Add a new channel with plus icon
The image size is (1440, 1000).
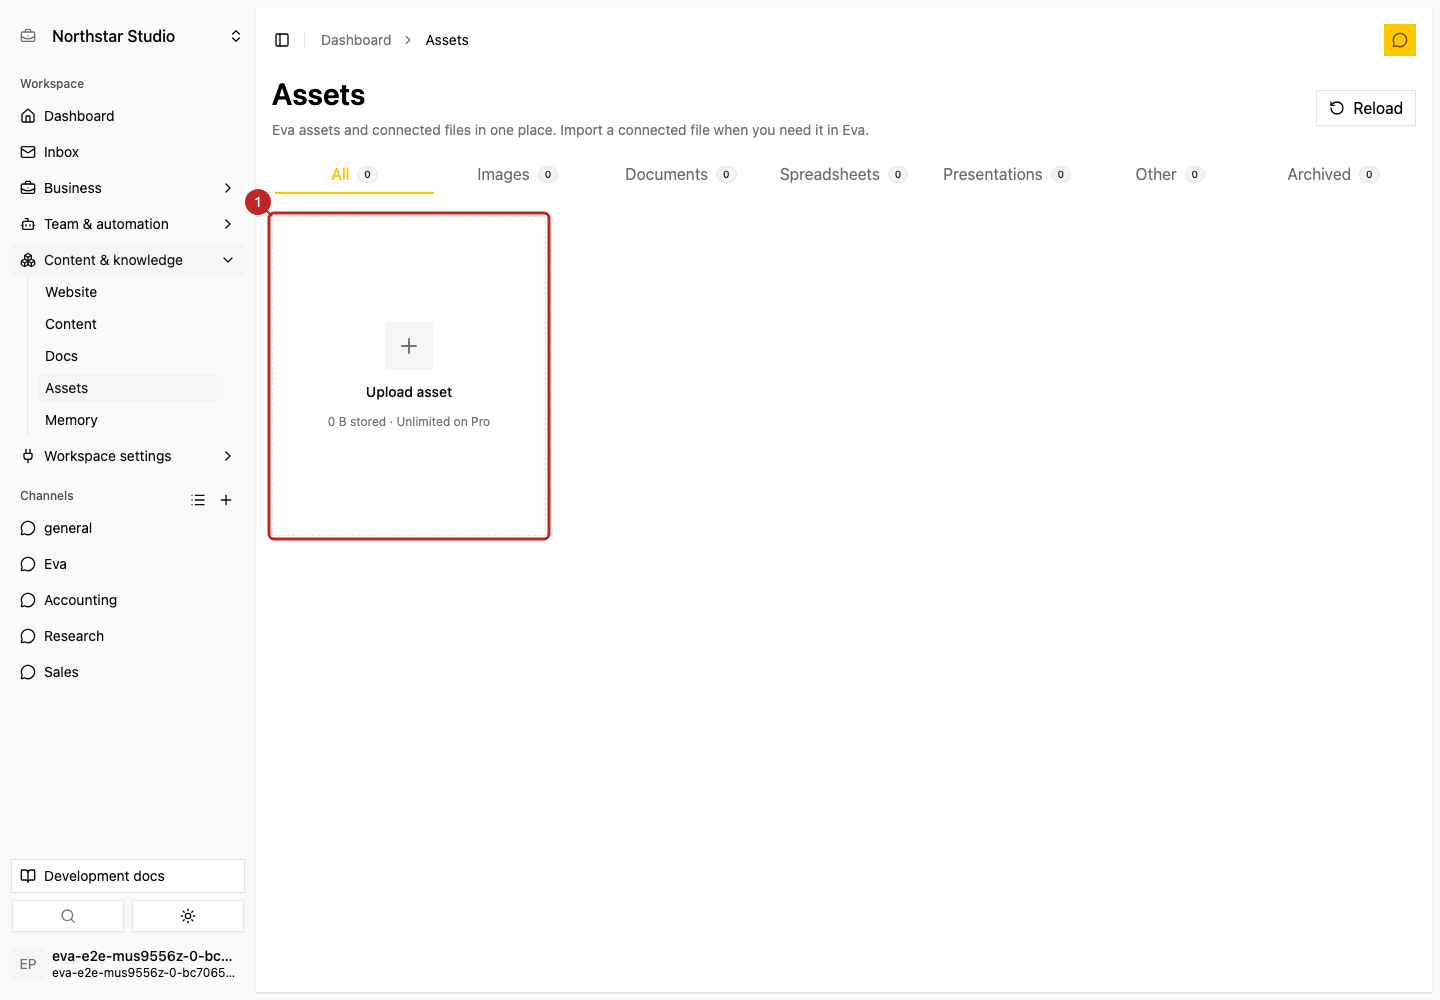click(x=226, y=500)
